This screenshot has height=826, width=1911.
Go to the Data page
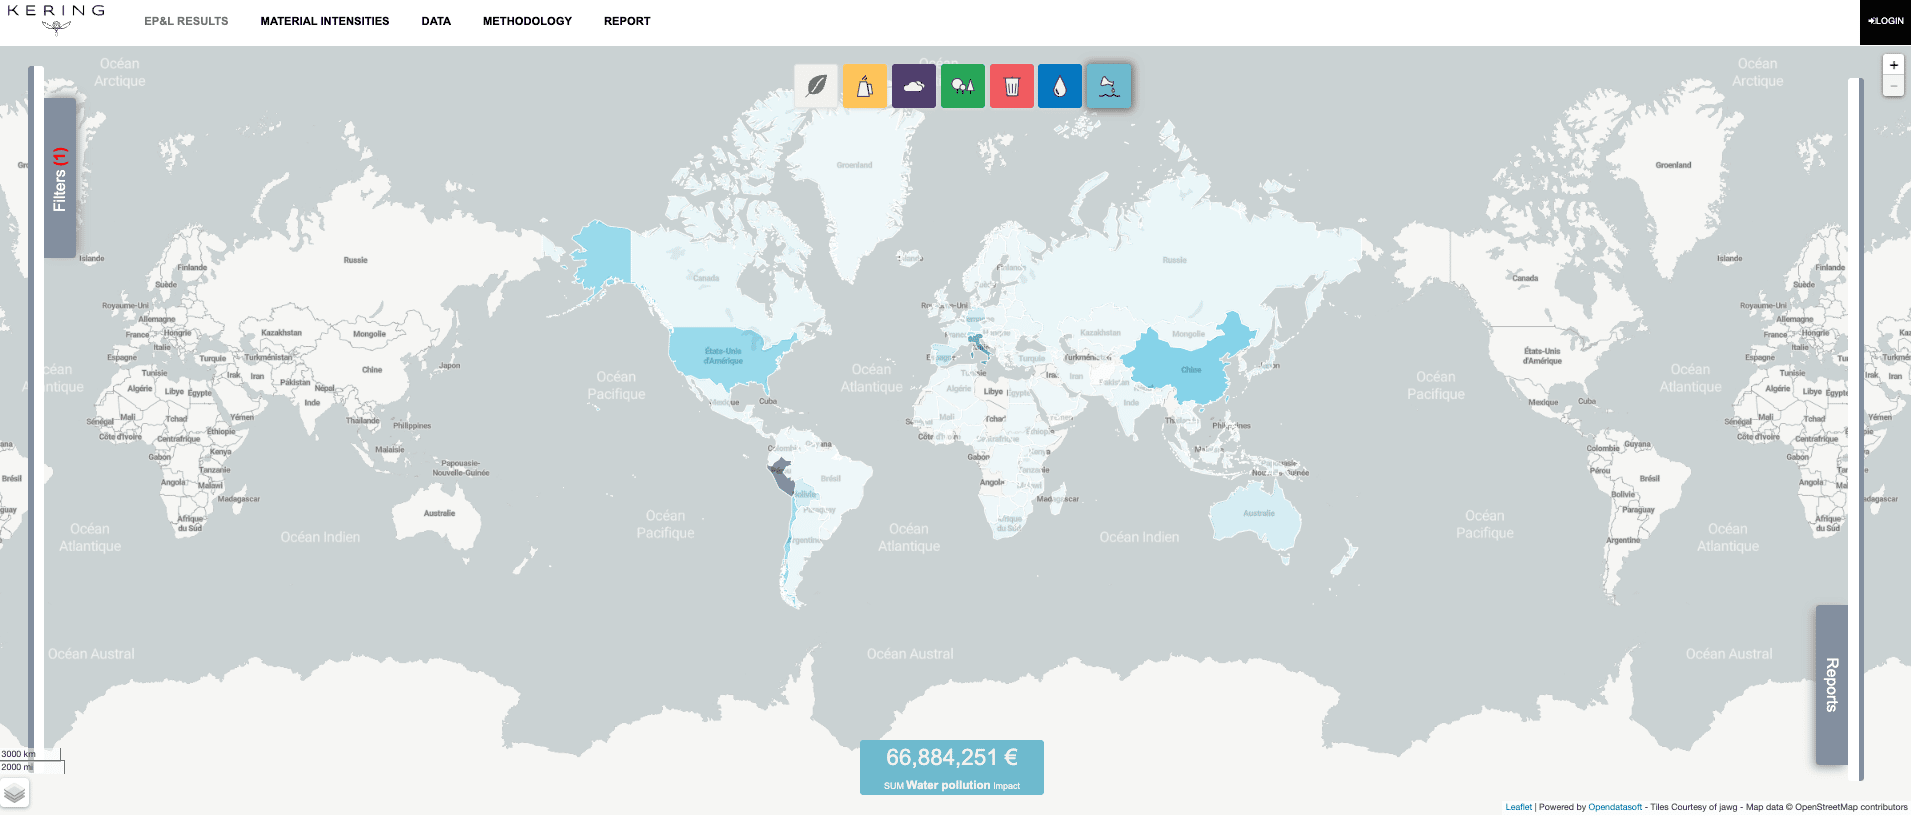(x=436, y=21)
